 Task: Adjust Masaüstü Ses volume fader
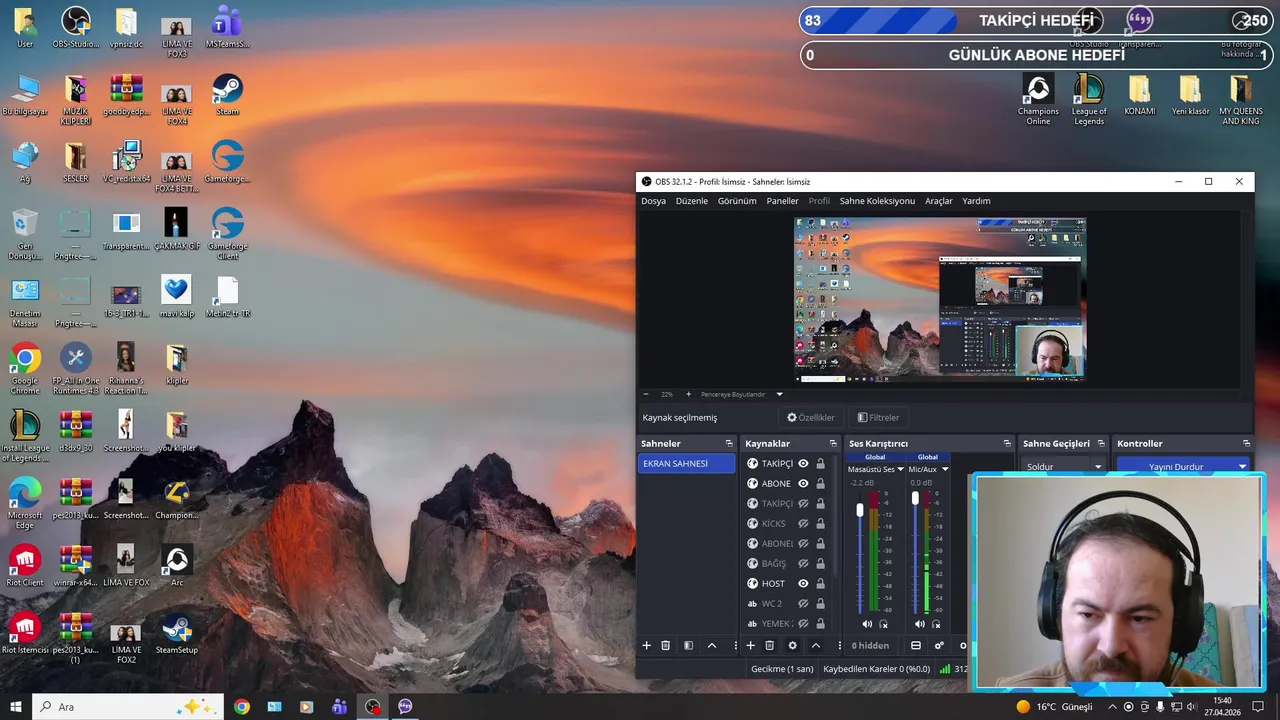click(x=860, y=510)
